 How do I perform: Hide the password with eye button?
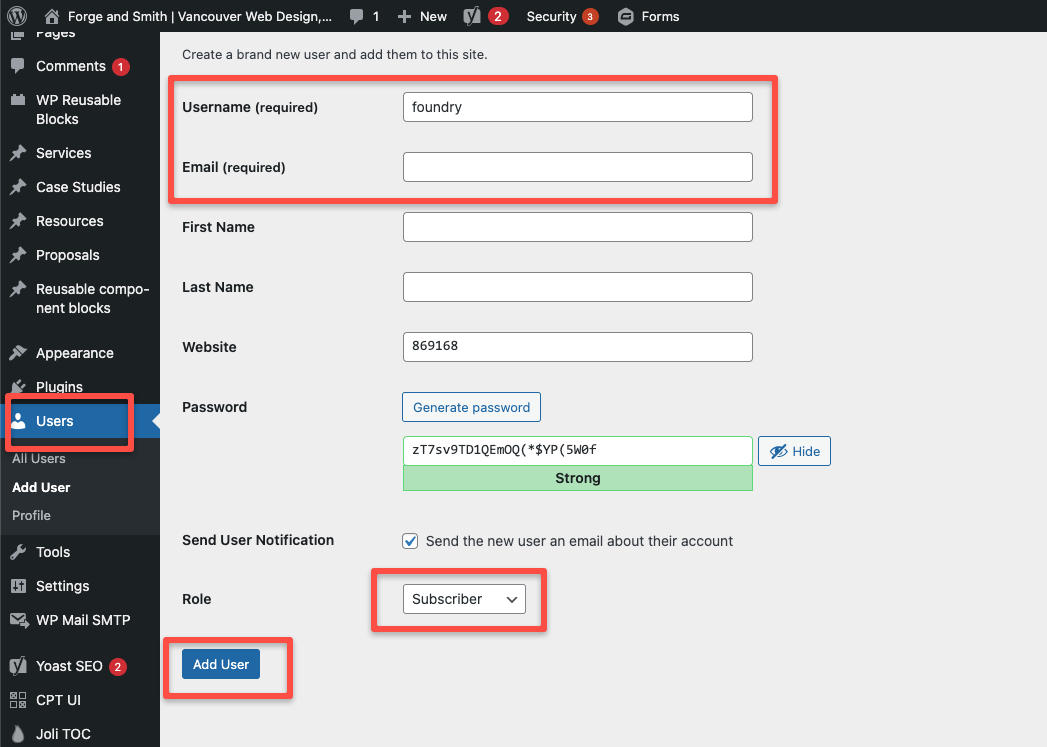[794, 451]
